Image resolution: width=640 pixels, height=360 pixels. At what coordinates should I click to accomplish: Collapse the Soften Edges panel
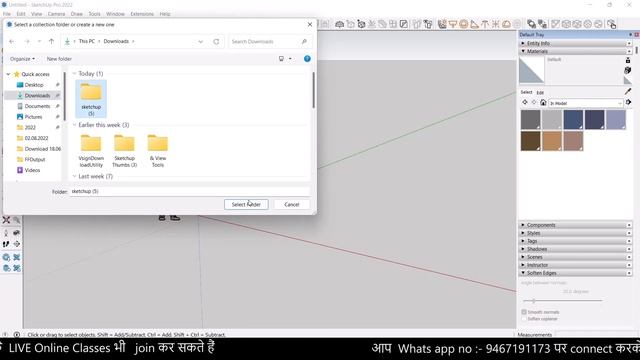pos(576,273)
